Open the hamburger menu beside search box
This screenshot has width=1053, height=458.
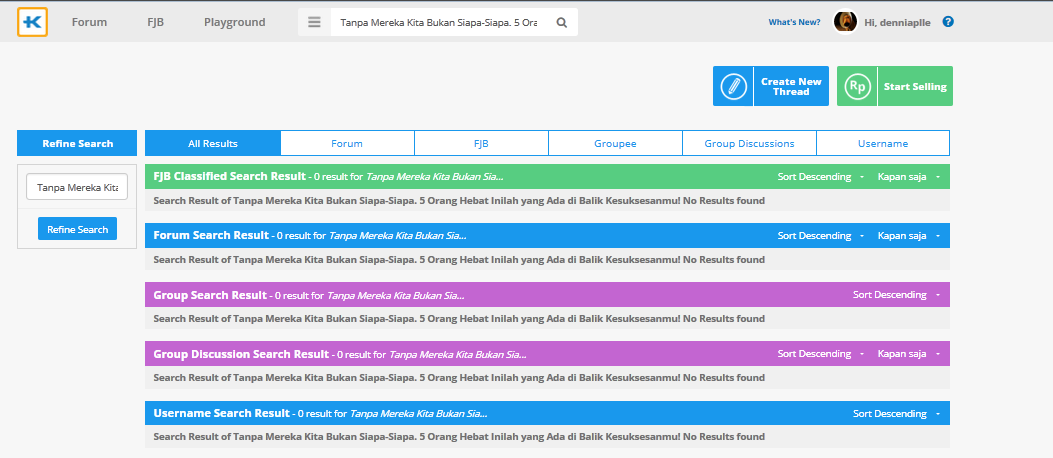[314, 22]
